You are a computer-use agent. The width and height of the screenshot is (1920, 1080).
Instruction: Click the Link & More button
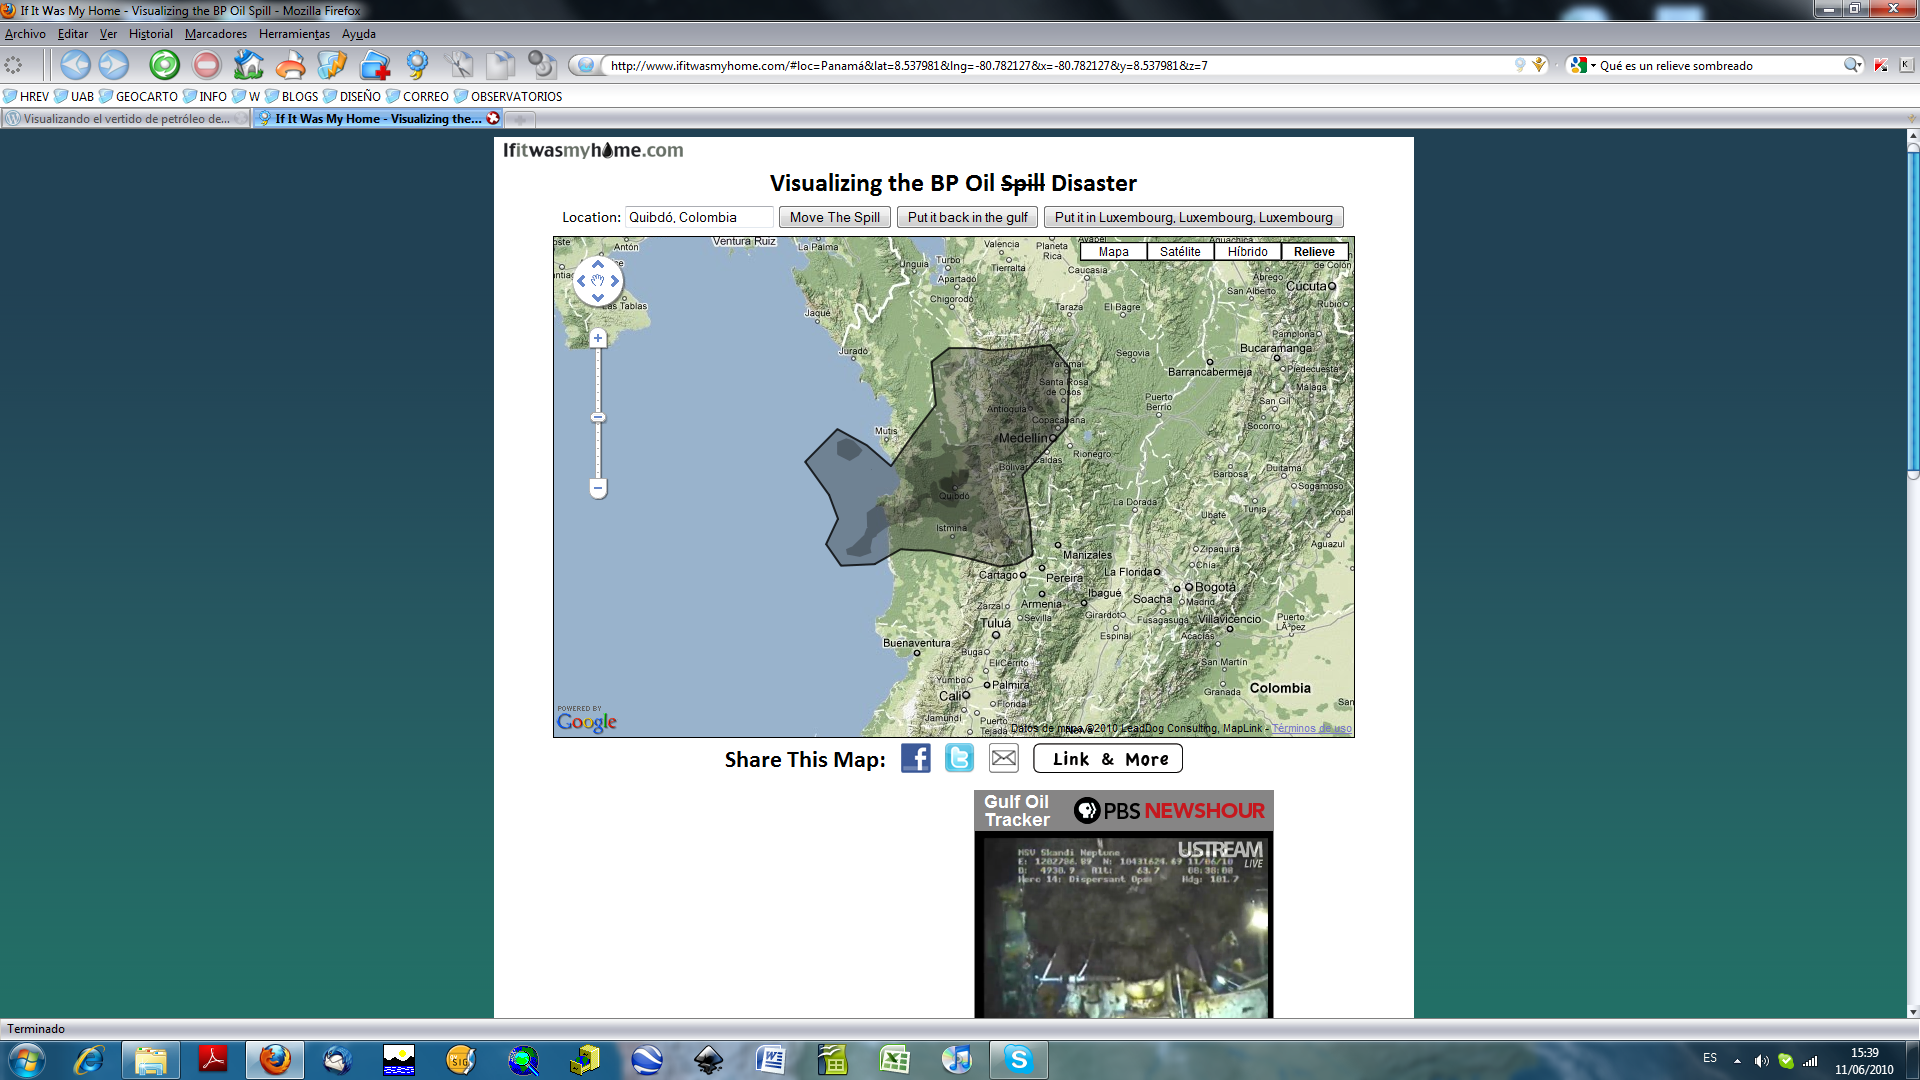1108,759
